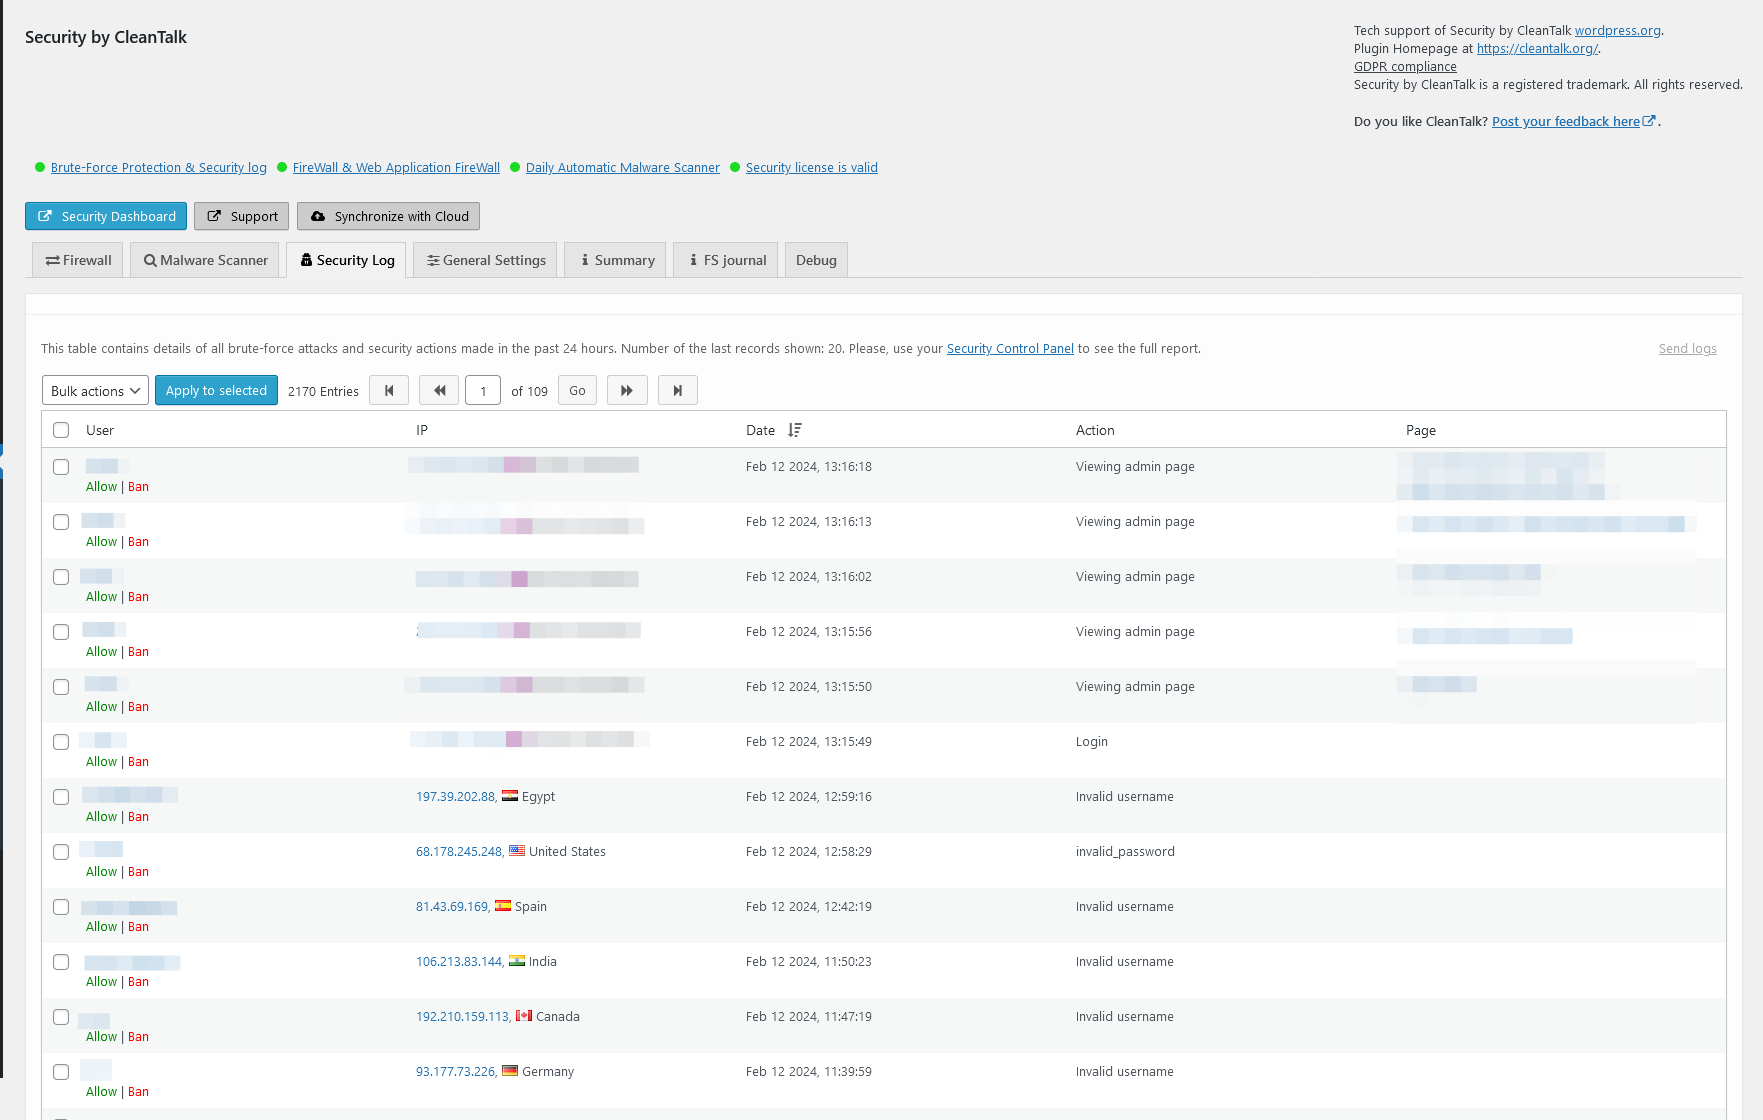Click Synchronize with Cloud button
The height and width of the screenshot is (1120, 1763).
tap(389, 216)
